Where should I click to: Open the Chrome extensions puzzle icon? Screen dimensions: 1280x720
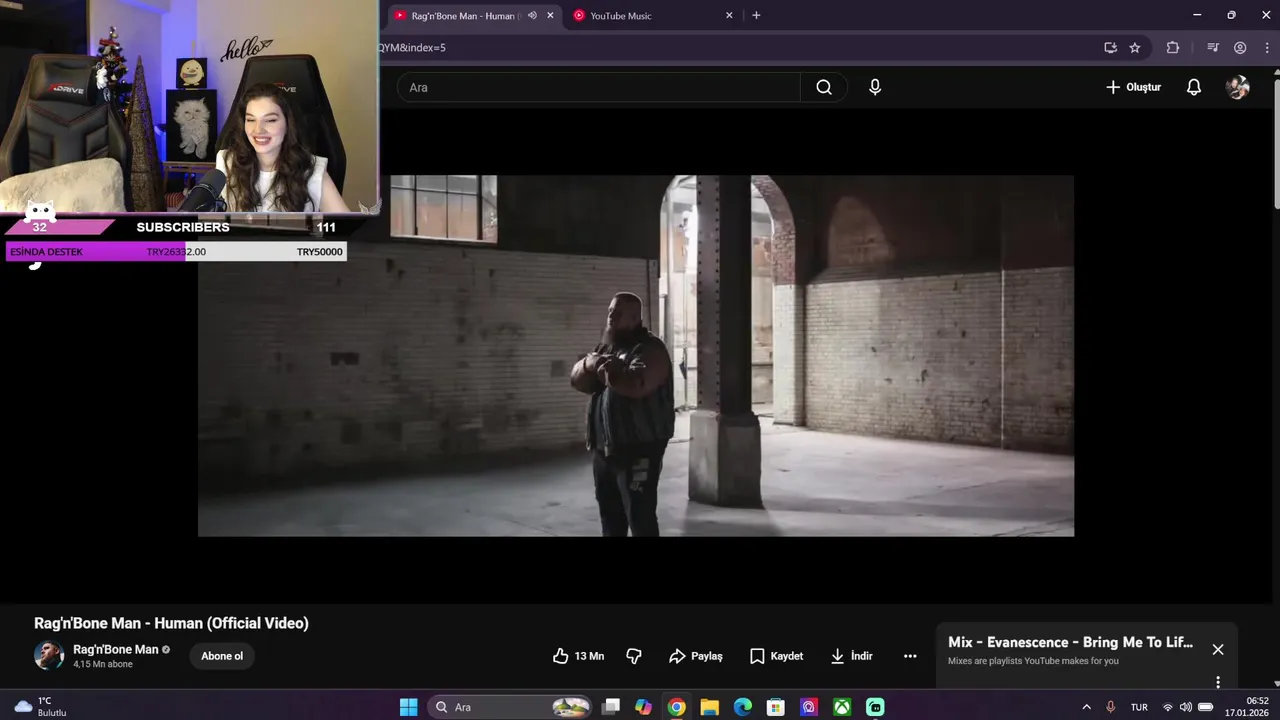pyautogui.click(x=1173, y=47)
